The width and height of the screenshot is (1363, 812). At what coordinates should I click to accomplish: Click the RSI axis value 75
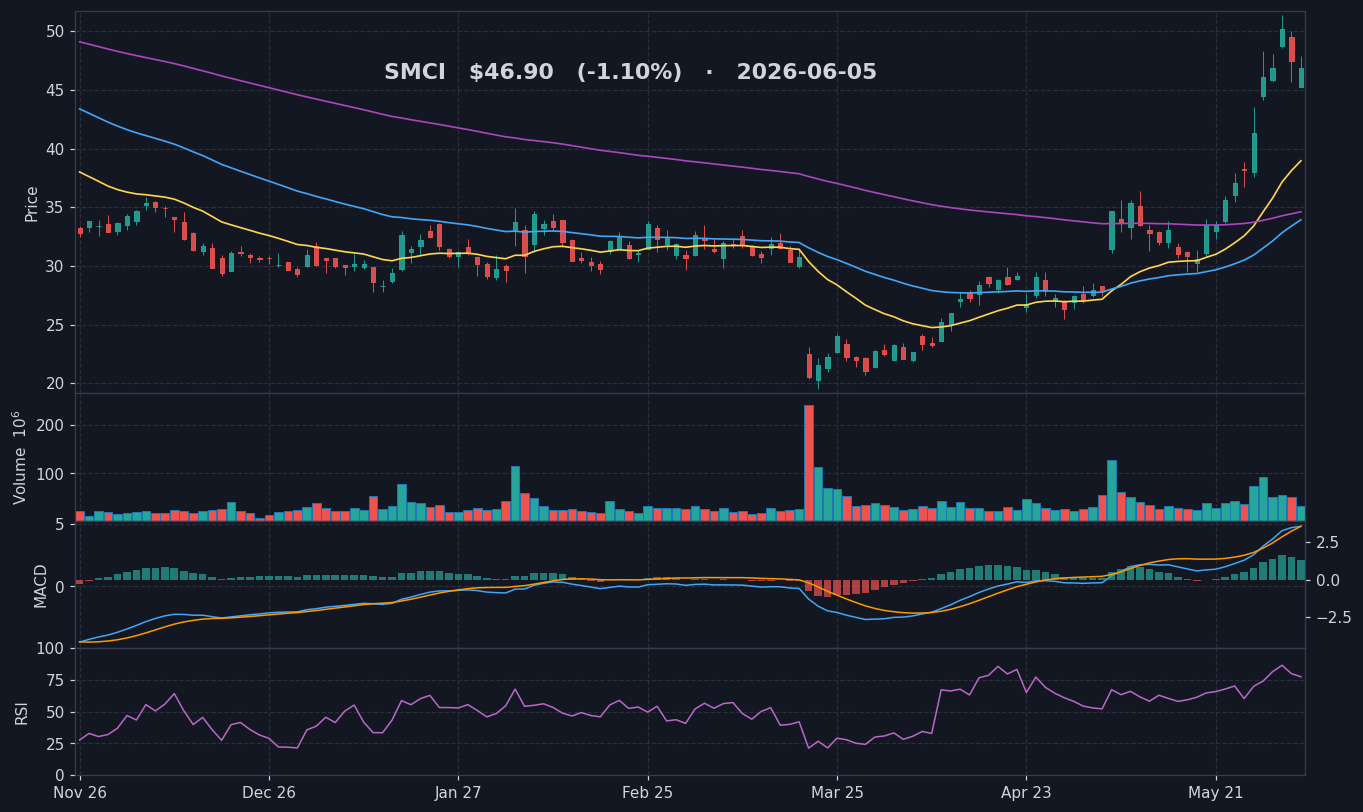tap(55, 680)
